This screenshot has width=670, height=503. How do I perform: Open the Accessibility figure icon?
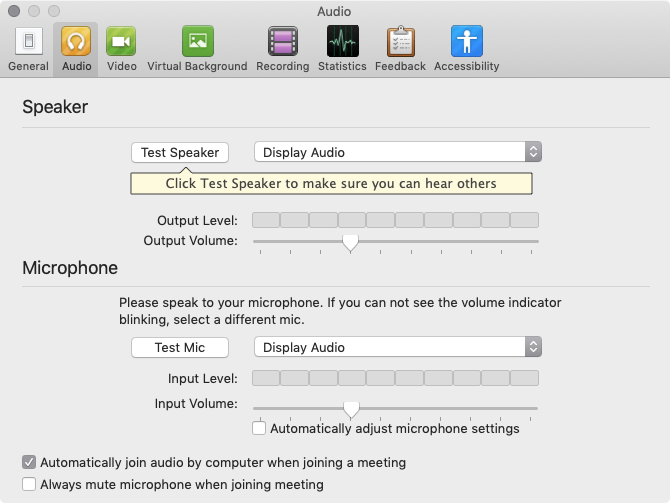click(x=467, y=41)
